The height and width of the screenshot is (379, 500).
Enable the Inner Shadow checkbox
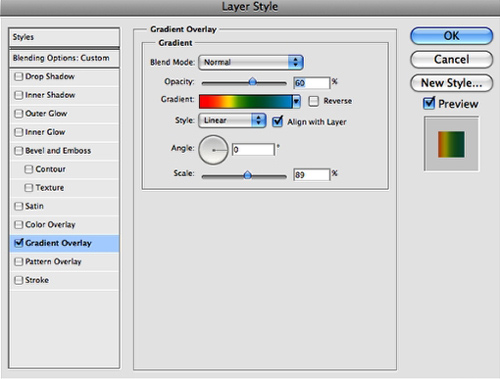(x=18, y=95)
